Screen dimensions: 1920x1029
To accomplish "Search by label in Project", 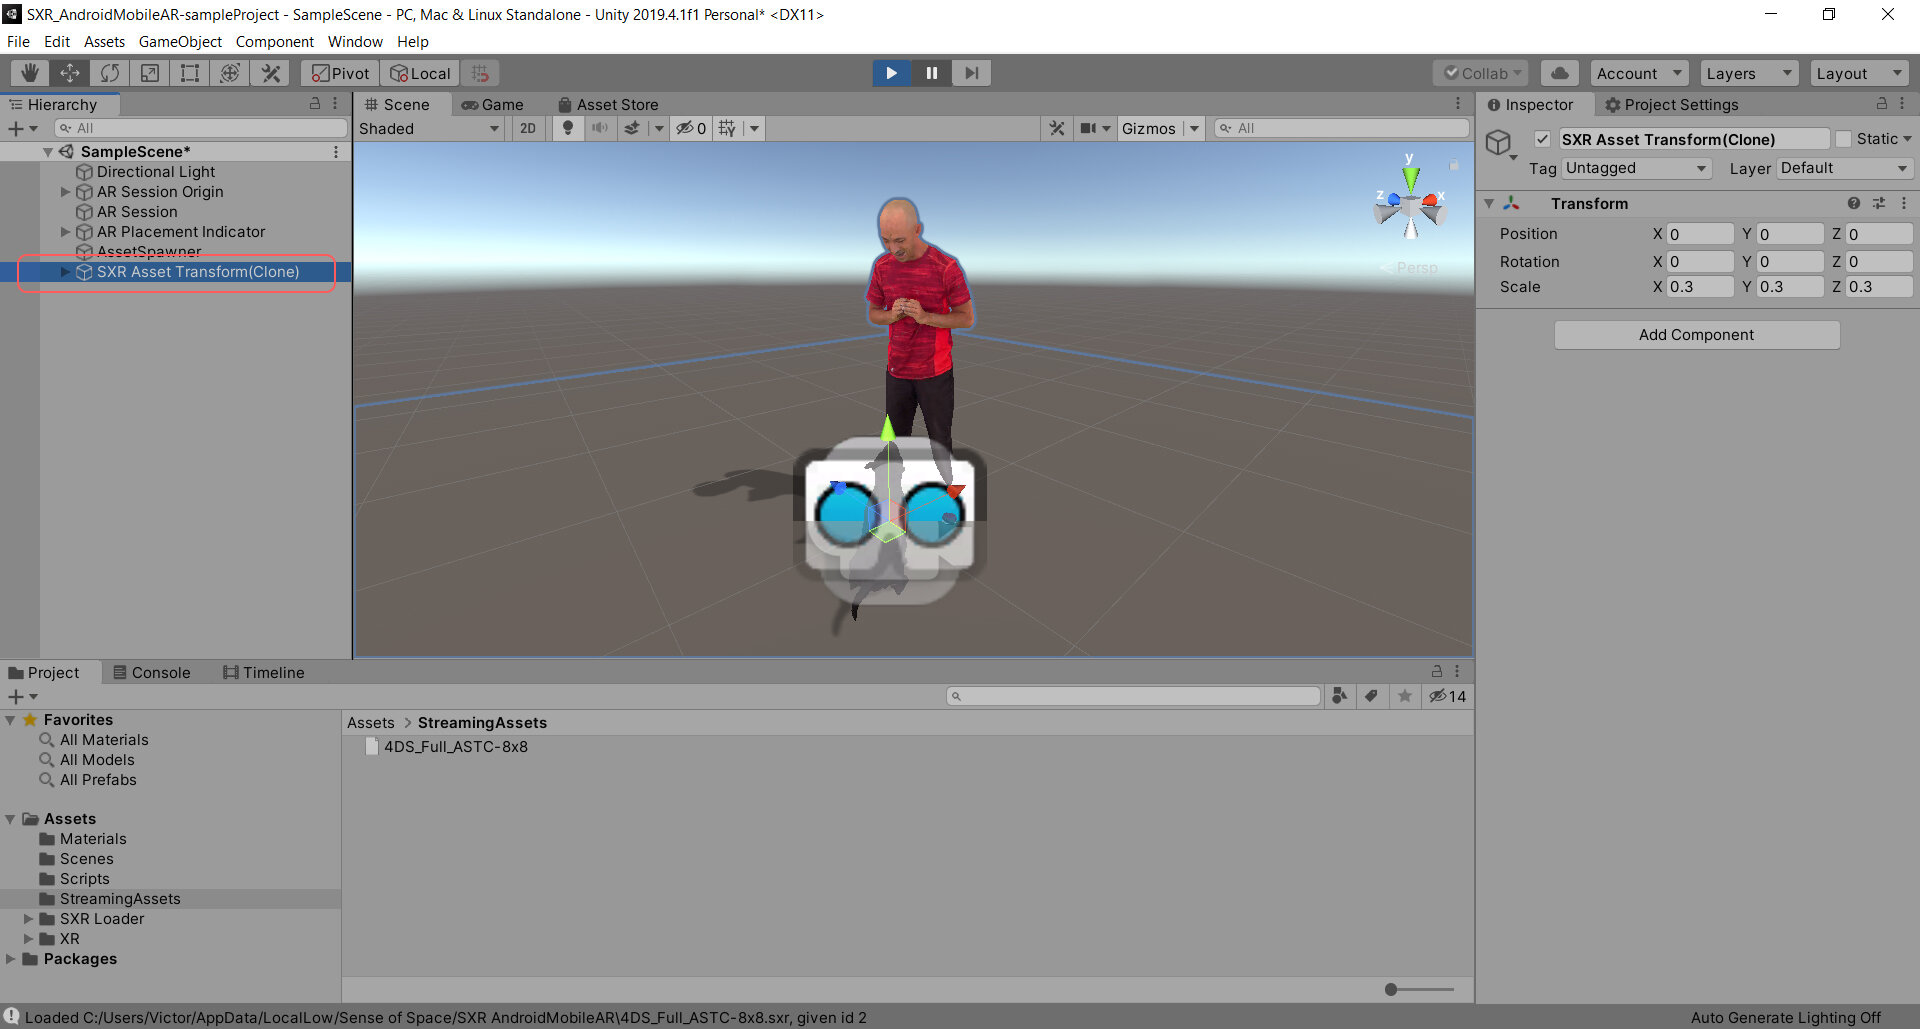I will pyautogui.click(x=1372, y=696).
